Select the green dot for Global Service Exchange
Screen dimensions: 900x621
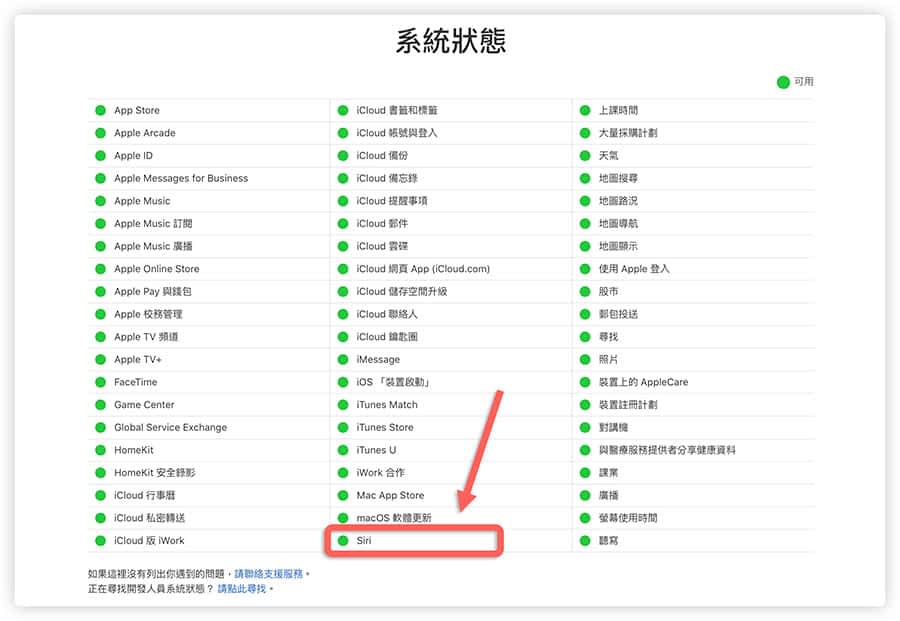[100, 428]
